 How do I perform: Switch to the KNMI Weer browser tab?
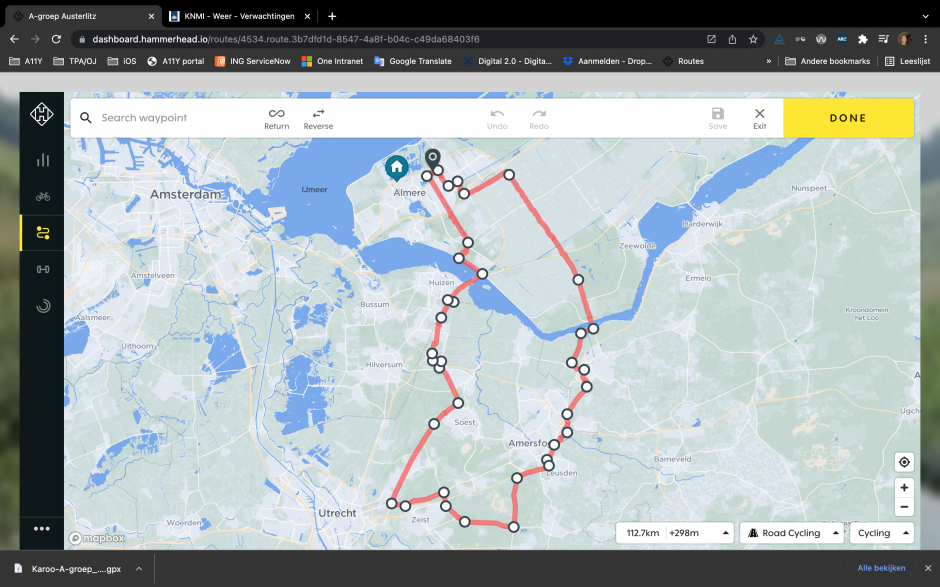[x=238, y=16]
